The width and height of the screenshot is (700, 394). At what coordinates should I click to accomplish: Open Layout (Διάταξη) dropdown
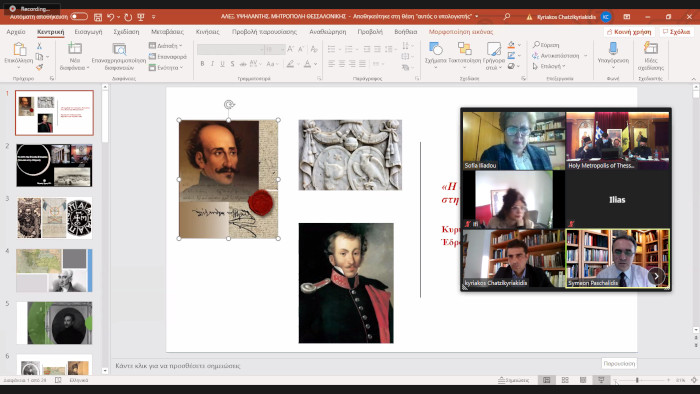click(x=166, y=46)
